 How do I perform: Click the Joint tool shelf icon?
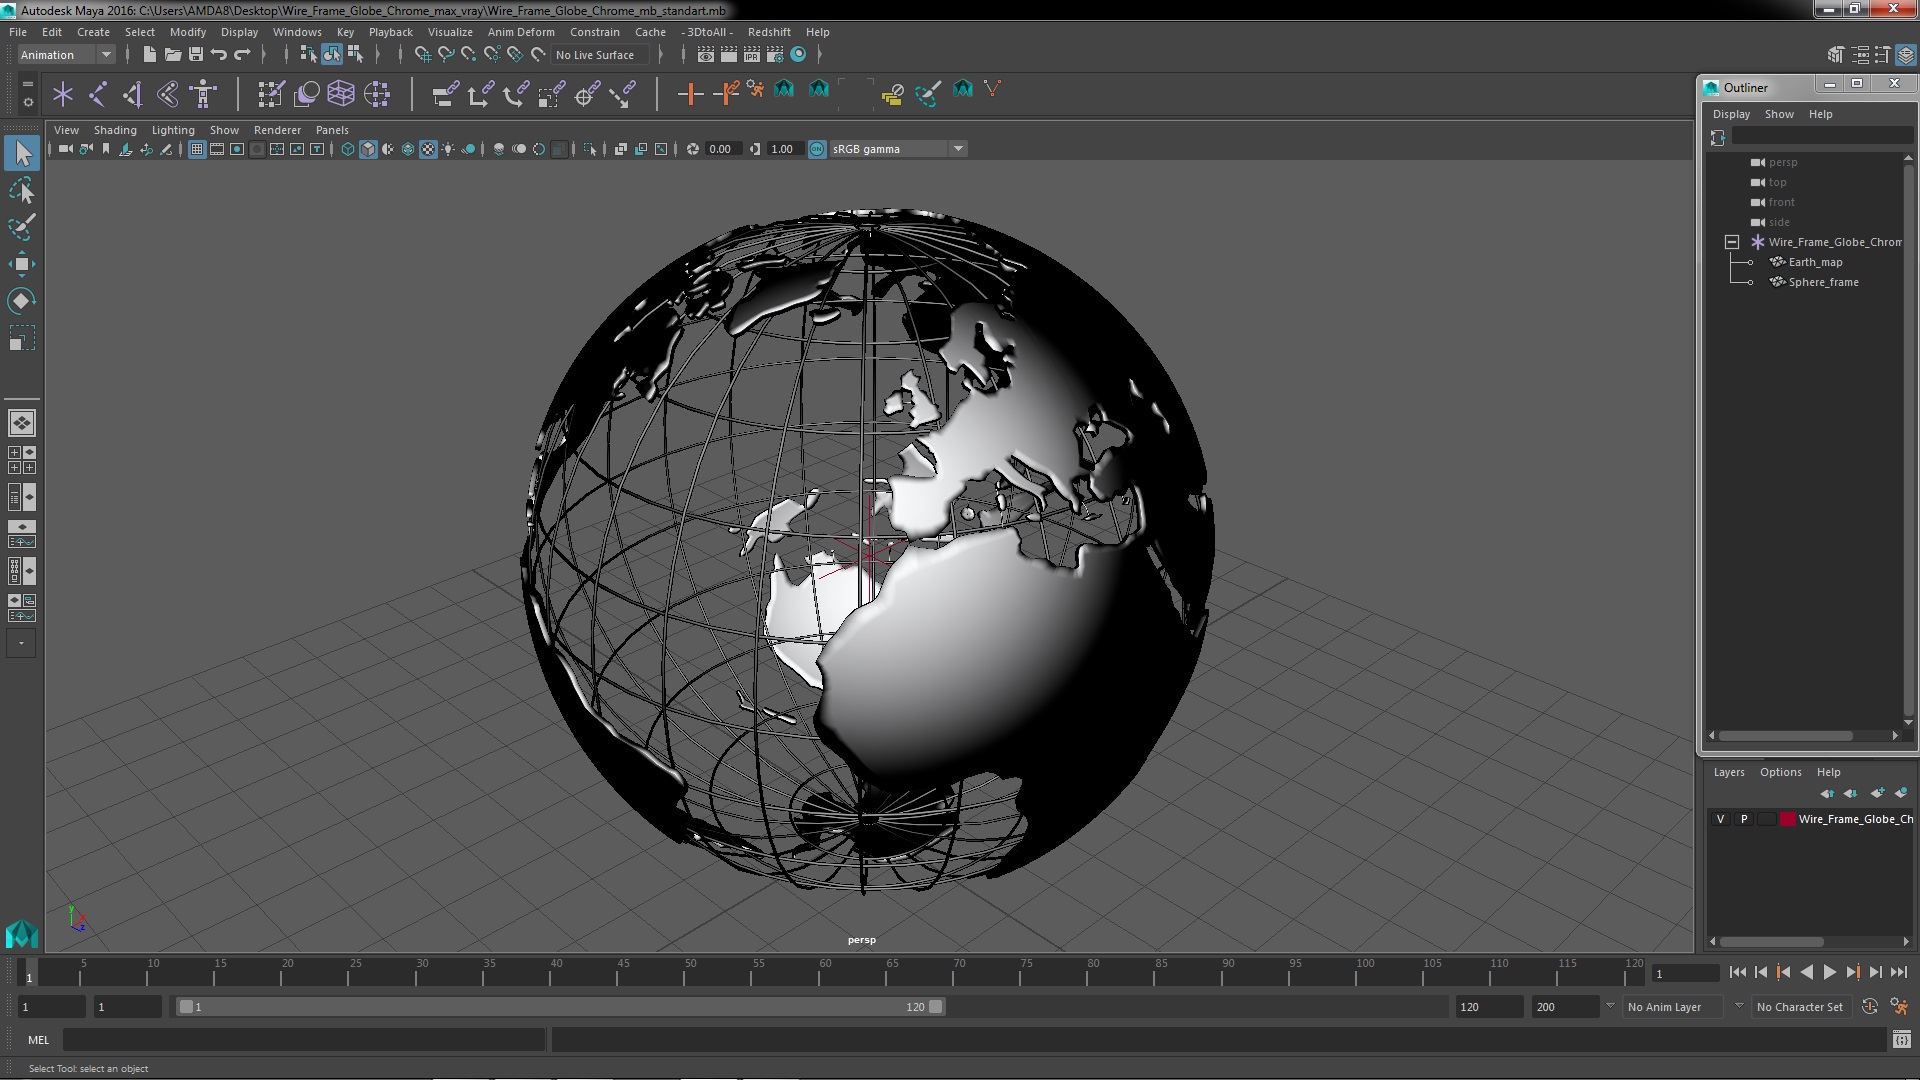(98, 94)
